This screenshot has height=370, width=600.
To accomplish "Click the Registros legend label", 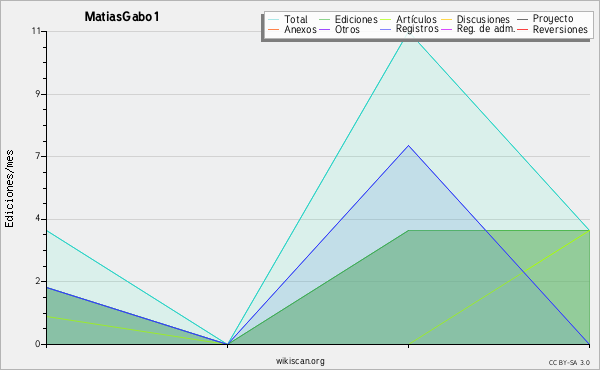I will pos(417,29).
